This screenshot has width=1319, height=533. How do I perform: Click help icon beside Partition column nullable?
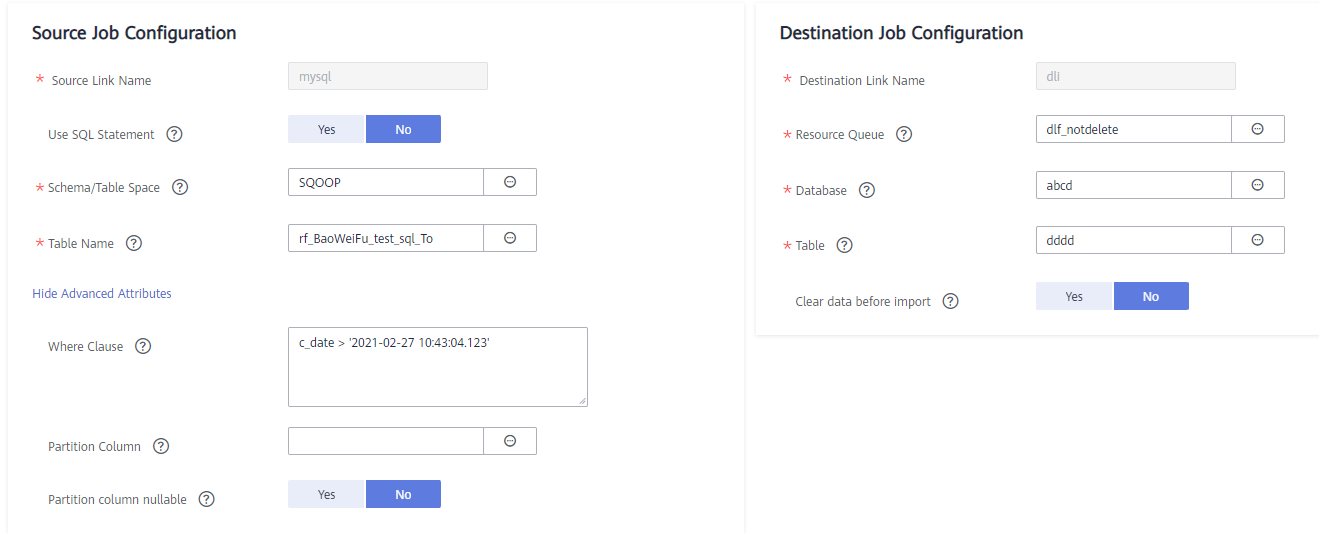pos(207,499)
